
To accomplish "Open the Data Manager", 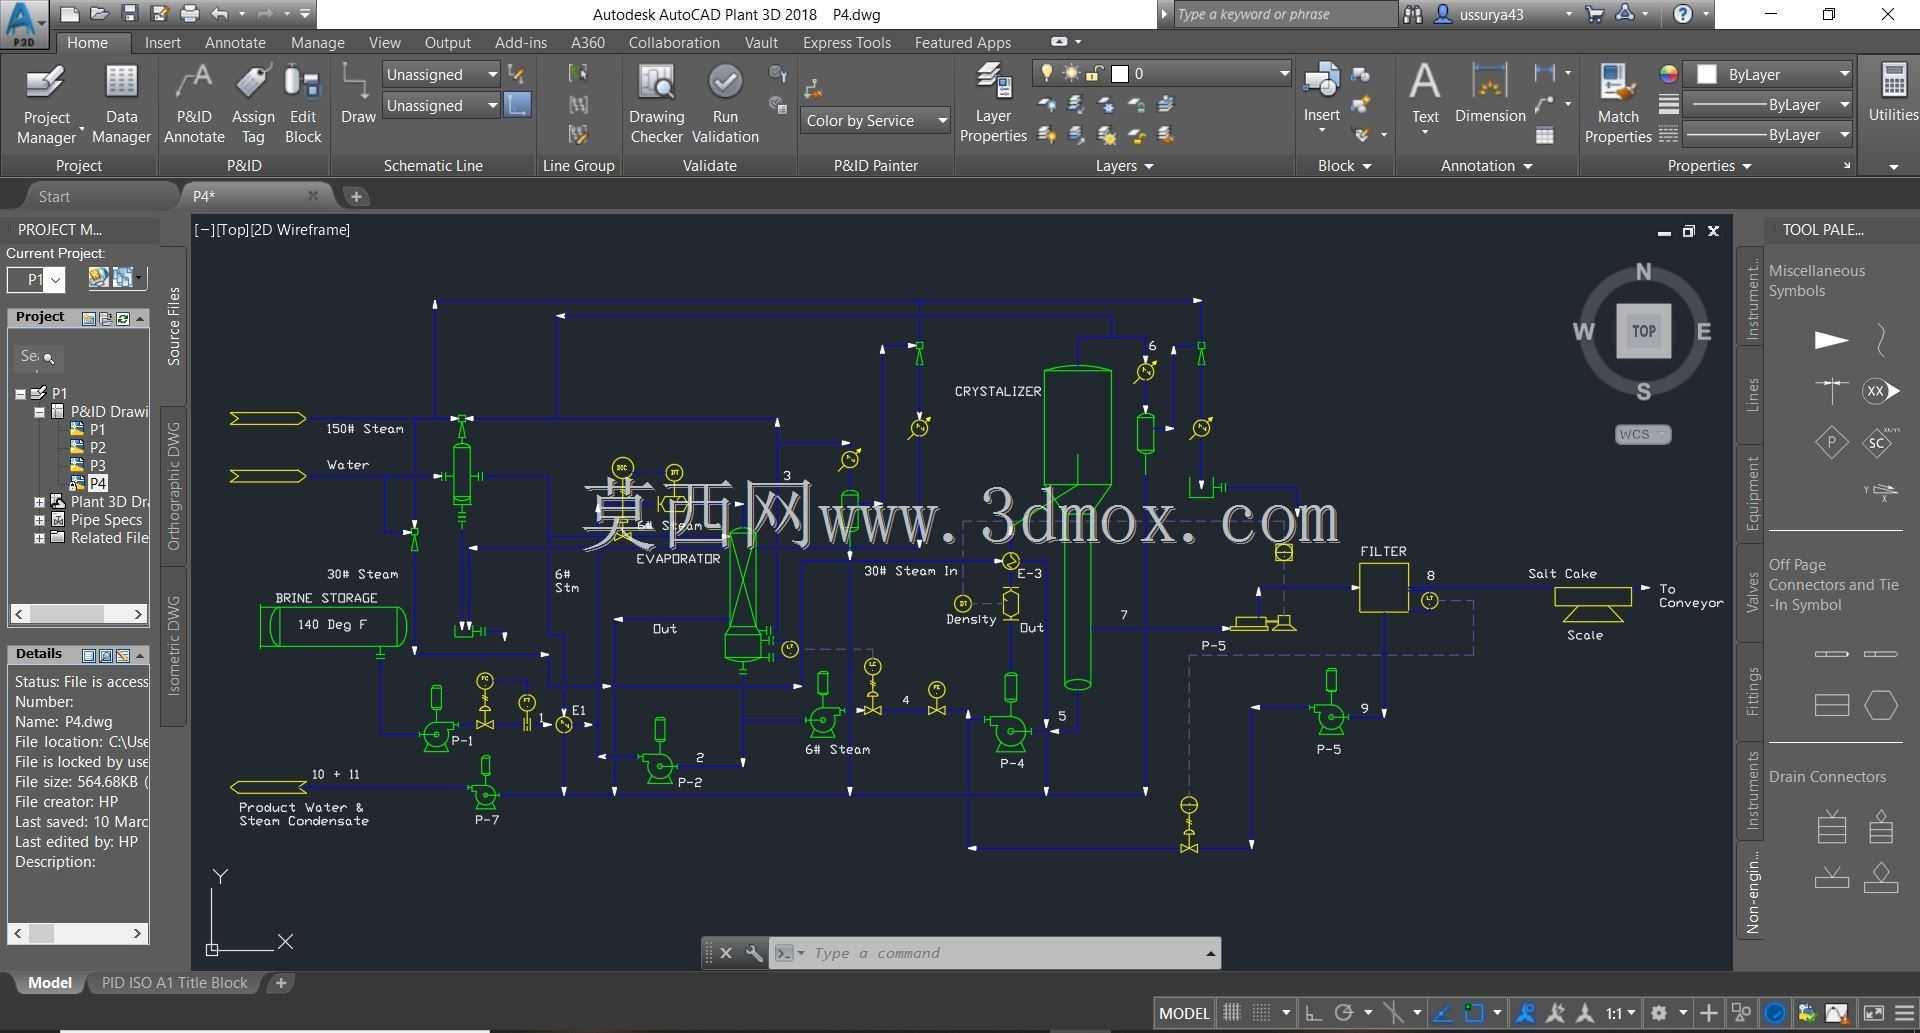I will tap(121, 104).
